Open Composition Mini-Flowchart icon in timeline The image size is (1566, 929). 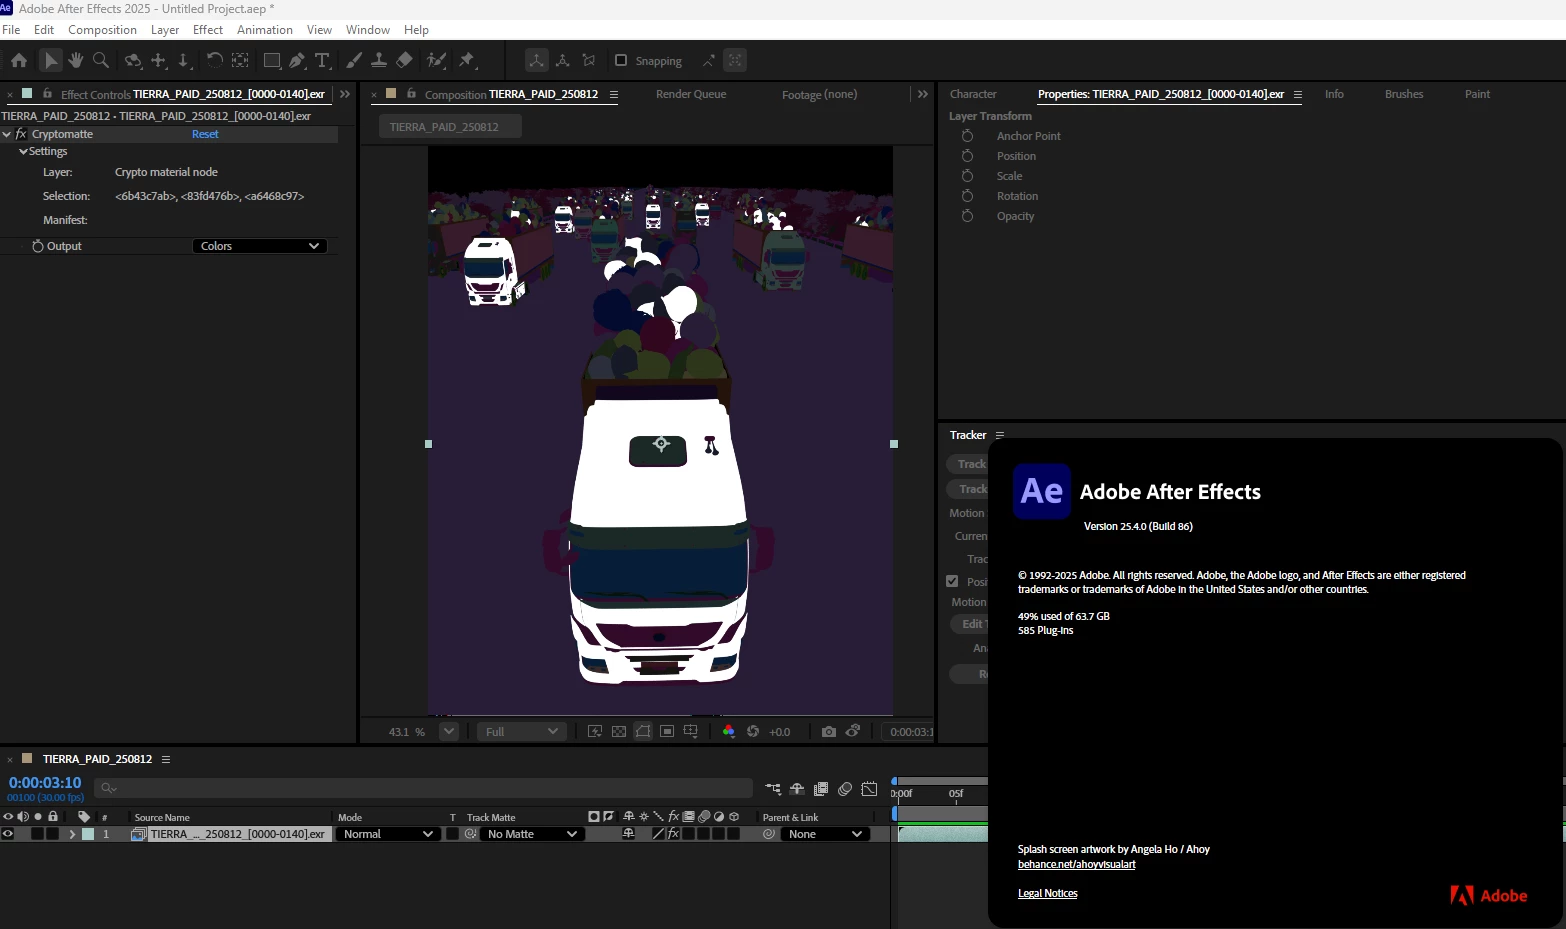point(773,789)
